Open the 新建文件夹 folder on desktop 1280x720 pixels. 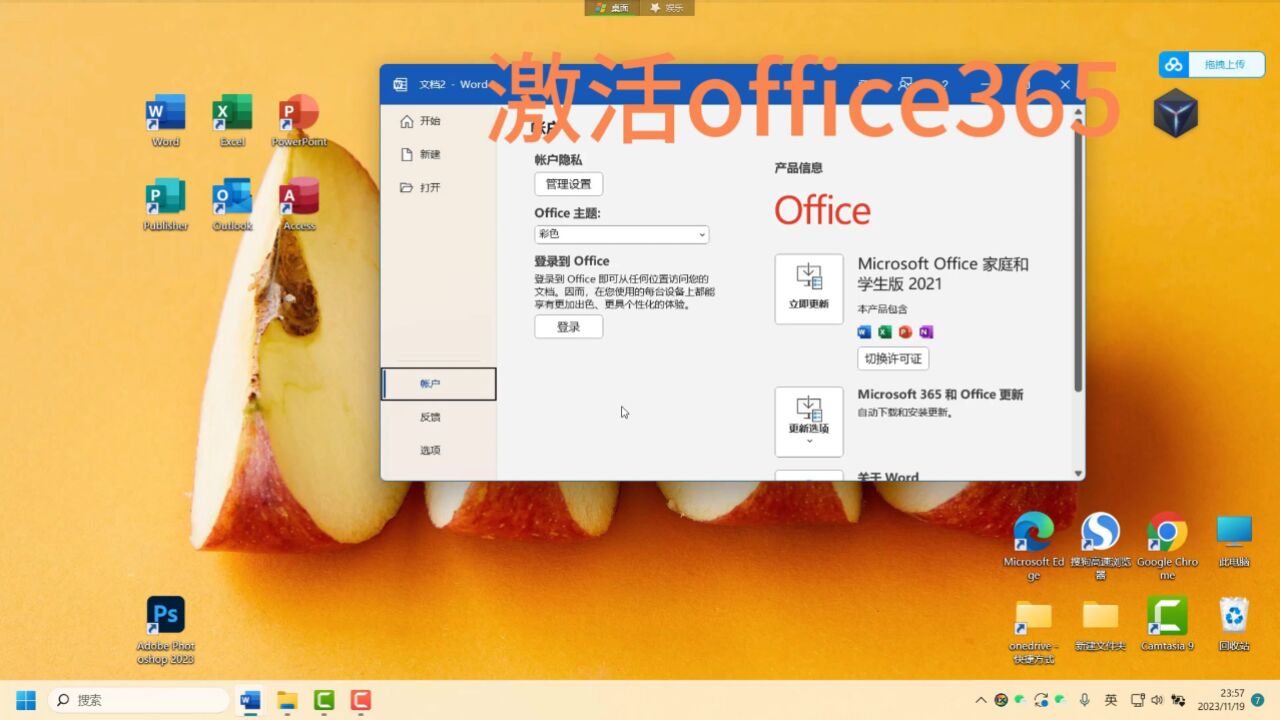tap(1100, 625)
